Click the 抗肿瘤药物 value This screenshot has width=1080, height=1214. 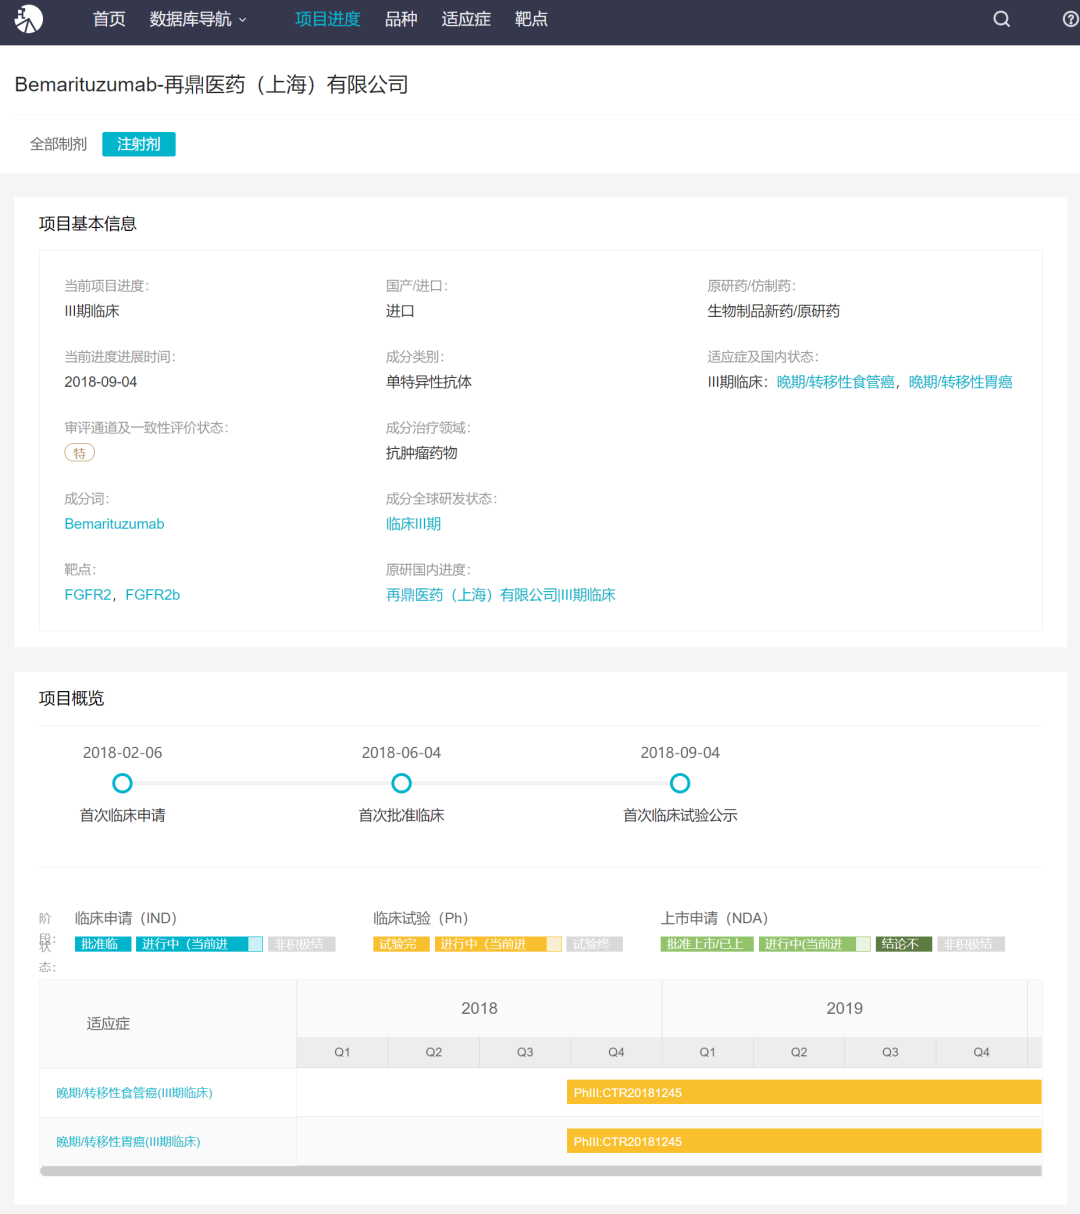pyautogui.click(x=422, y=453)
